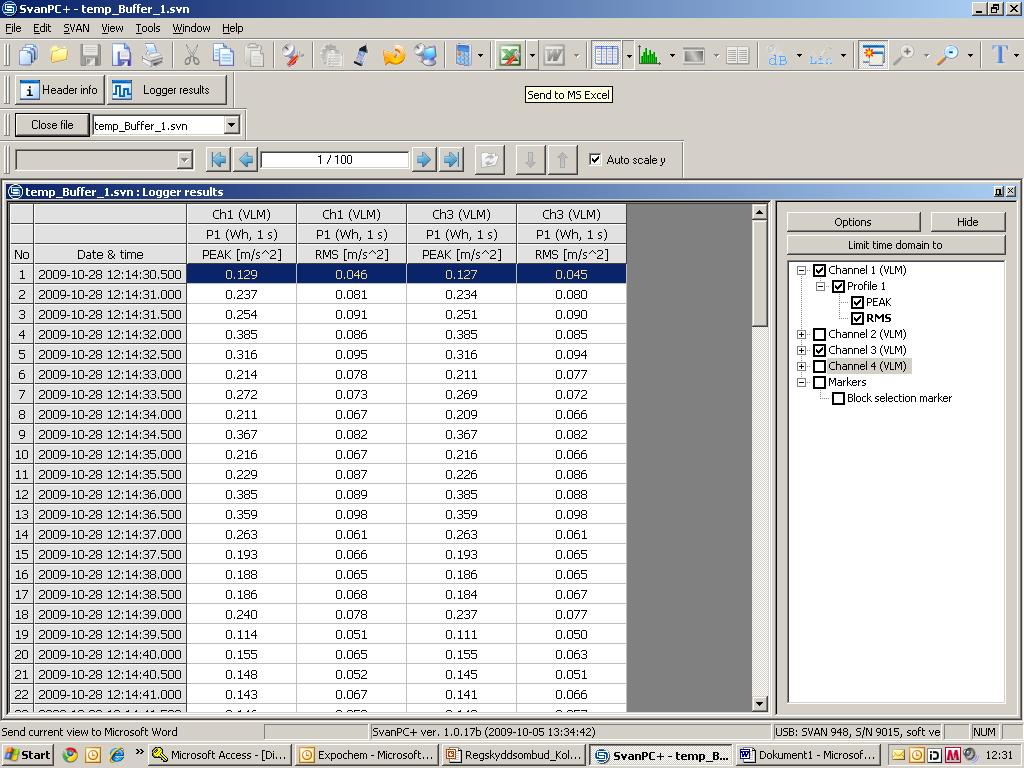This screenshot has height=768, width=1024.
Task: Open the Tools menu
Action: [x=148, y=28]
